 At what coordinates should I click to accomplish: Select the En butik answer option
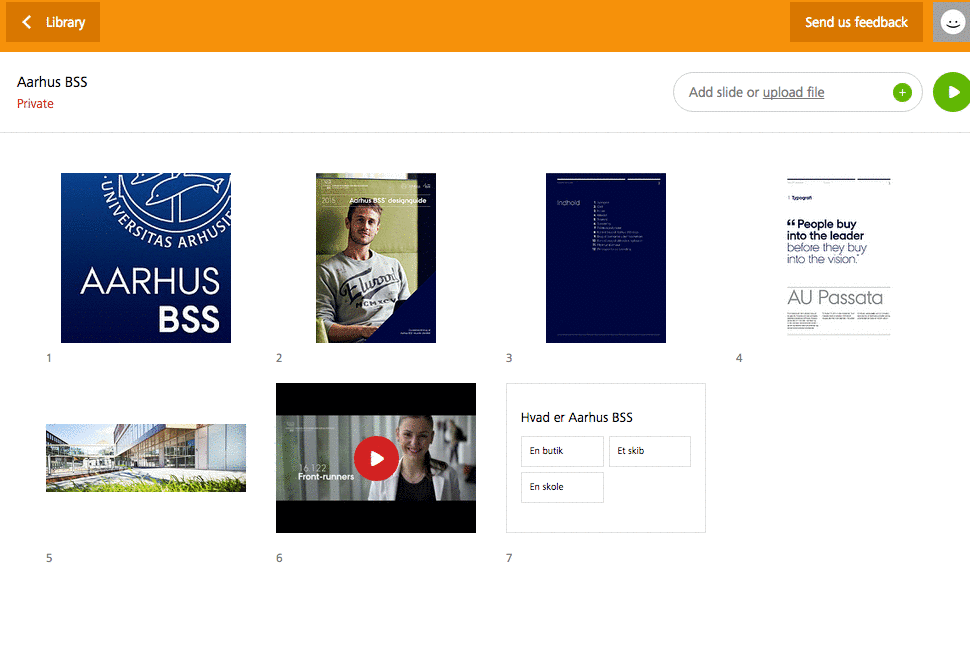click(x=562, y=451)
